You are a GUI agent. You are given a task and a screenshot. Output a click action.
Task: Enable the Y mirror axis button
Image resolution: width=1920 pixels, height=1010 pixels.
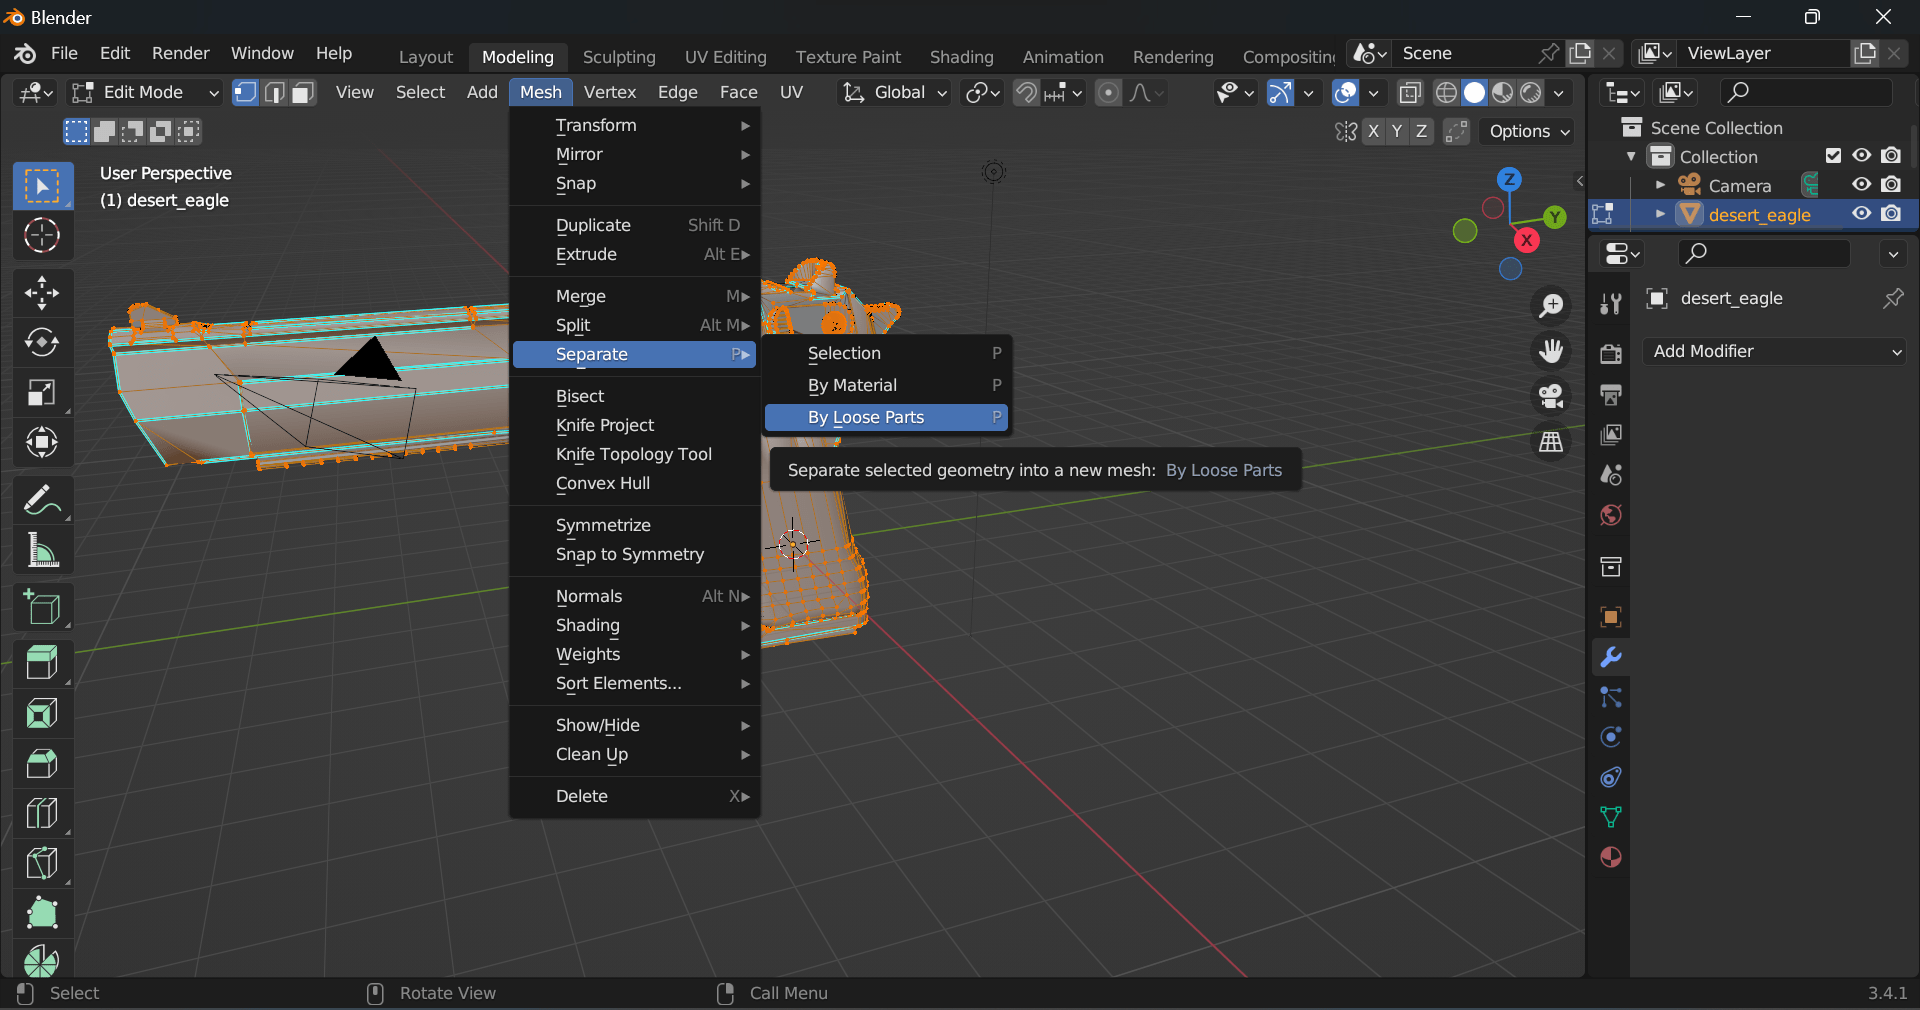tap(1397, 131)
